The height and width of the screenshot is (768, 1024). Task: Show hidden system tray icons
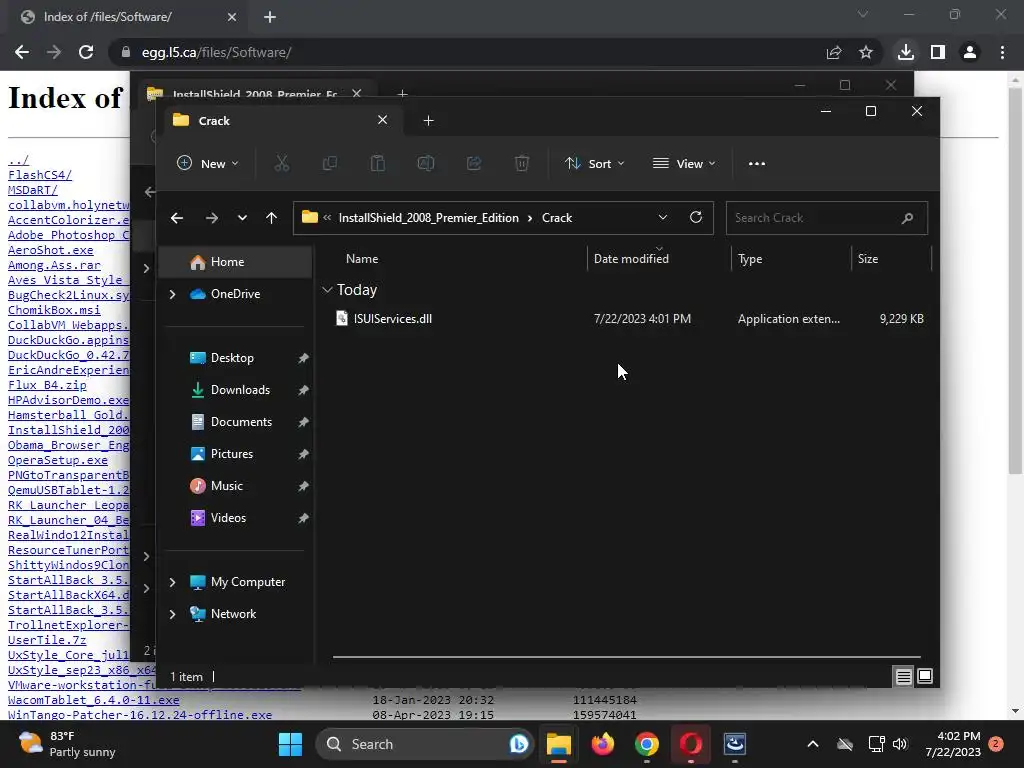812,744
